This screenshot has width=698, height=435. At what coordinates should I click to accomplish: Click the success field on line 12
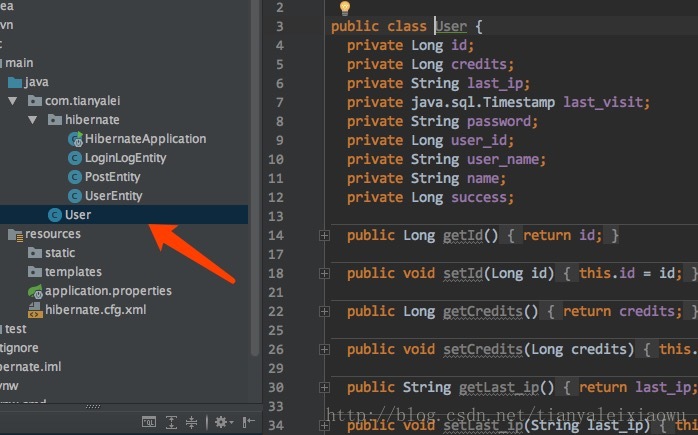479,197
